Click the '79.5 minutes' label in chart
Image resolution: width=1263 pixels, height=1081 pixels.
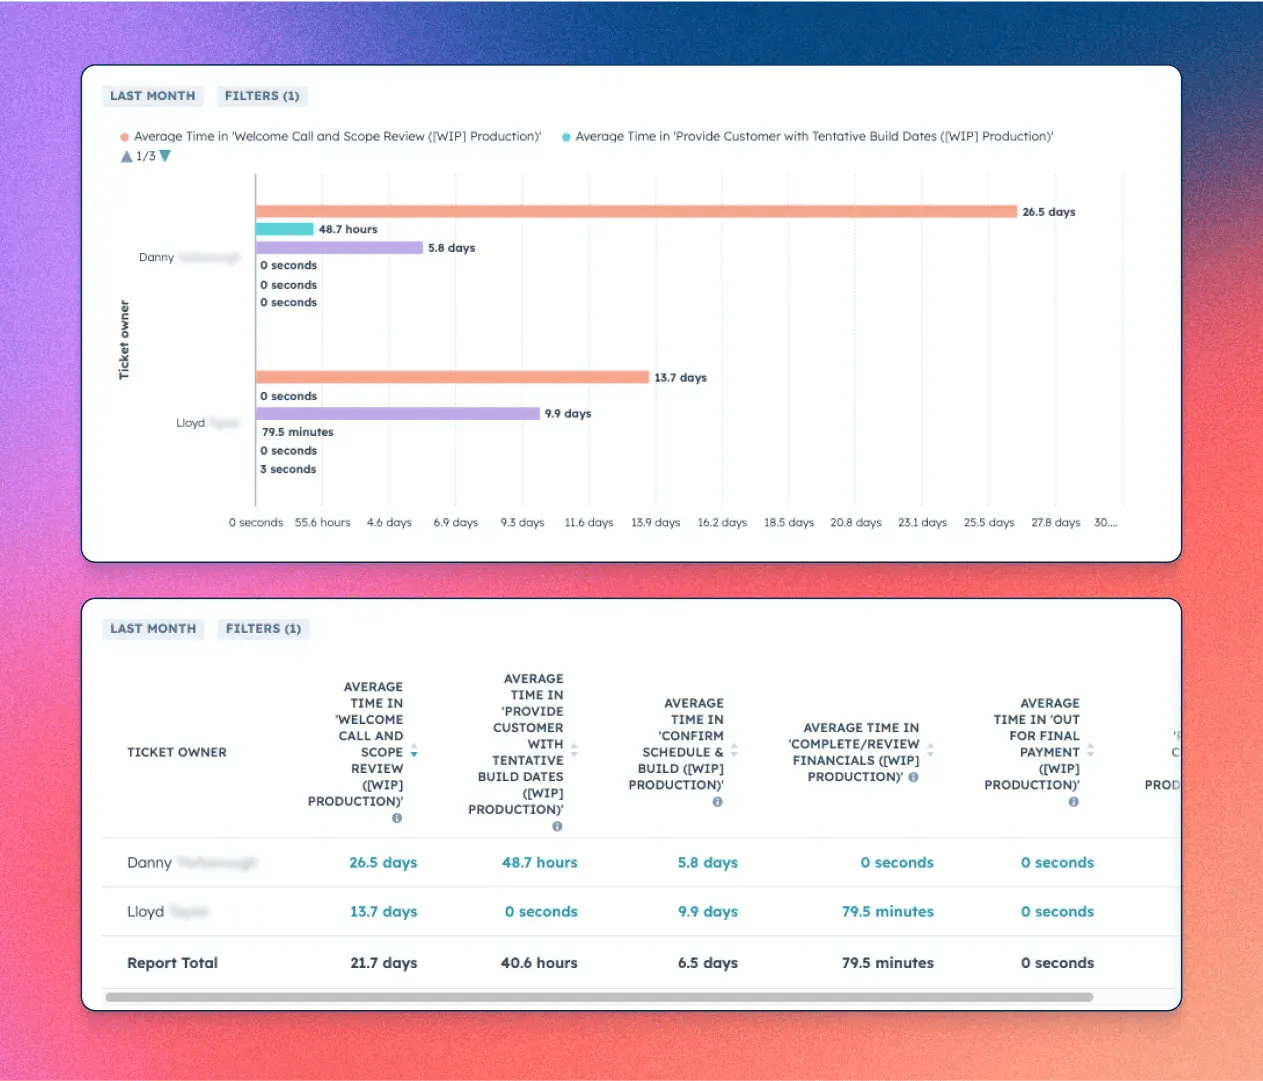(298, 432)
